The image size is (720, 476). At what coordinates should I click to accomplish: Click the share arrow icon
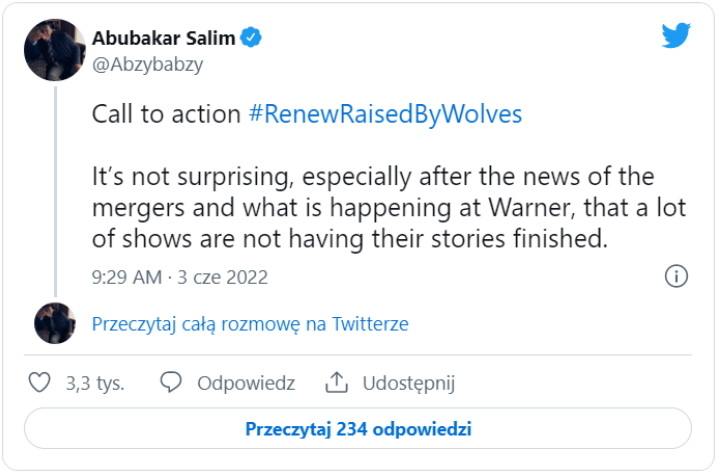[336, 382]
